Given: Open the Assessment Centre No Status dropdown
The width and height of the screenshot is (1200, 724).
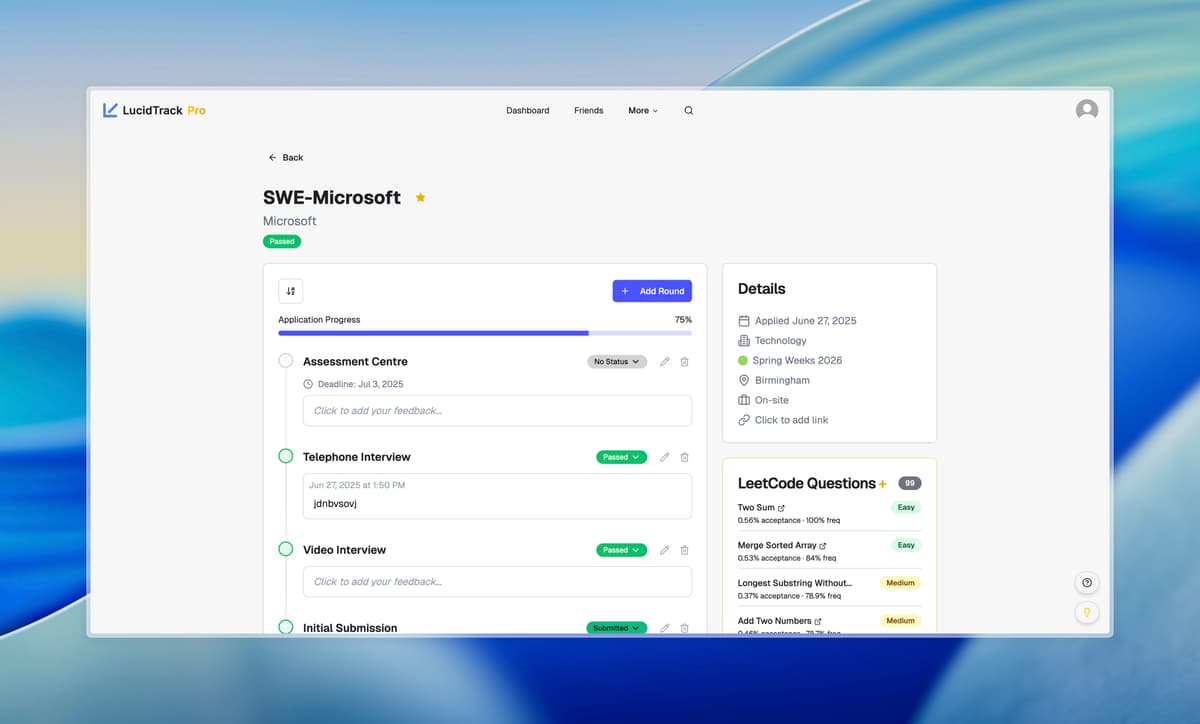Looking at the screenshot, I should 617,362.
